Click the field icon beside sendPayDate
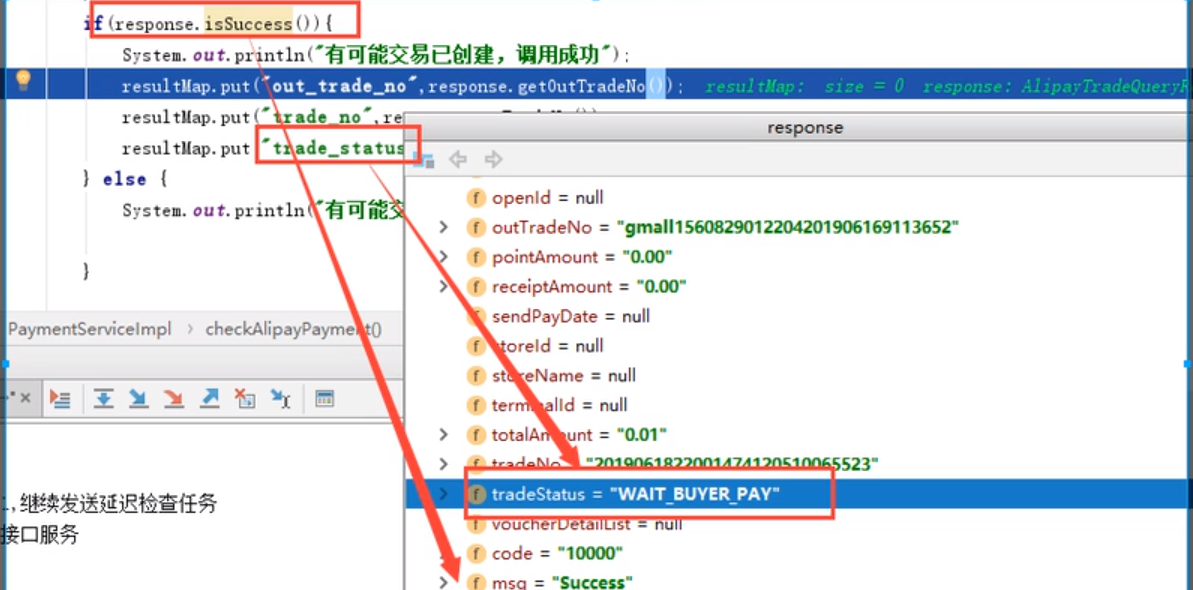1193x590 pixels. pos(476,316)
